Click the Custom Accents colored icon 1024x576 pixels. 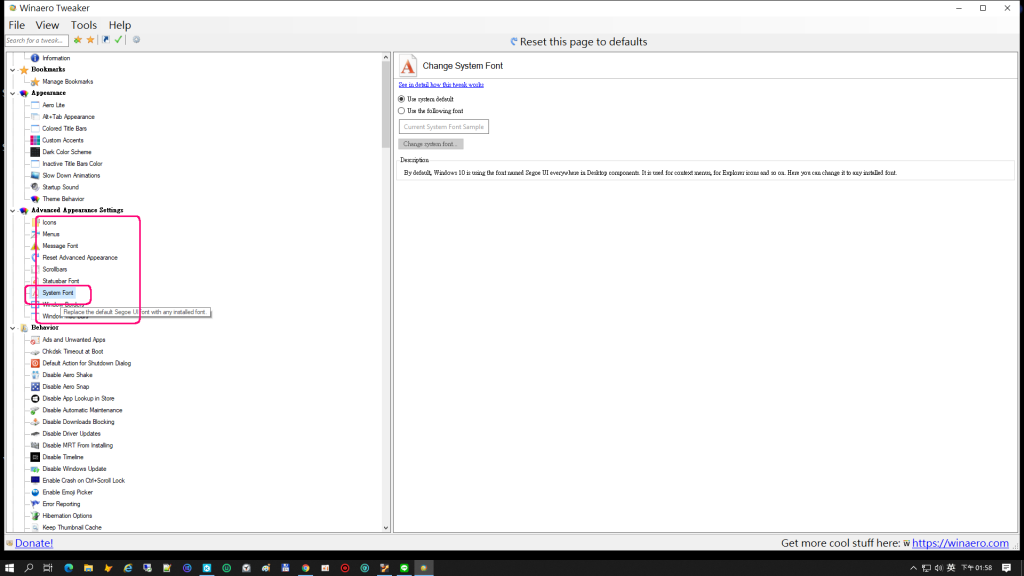[35, 140]
